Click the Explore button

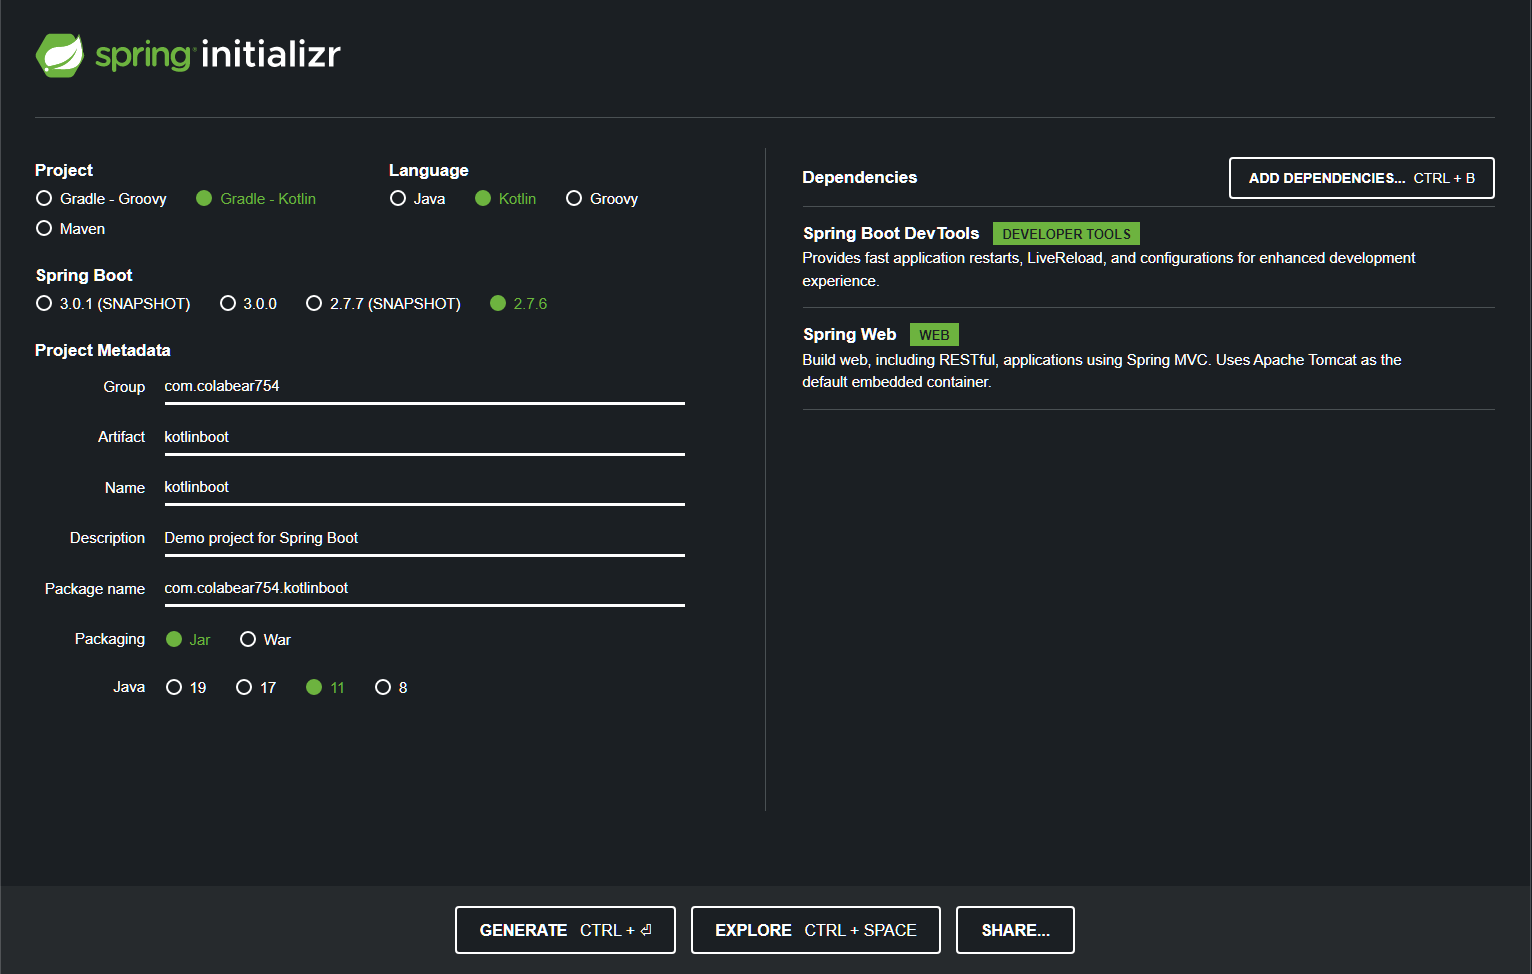point(815,930)
